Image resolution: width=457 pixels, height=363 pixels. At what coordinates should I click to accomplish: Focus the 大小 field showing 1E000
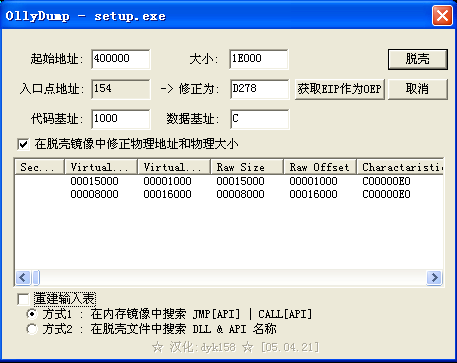point(259,59)
